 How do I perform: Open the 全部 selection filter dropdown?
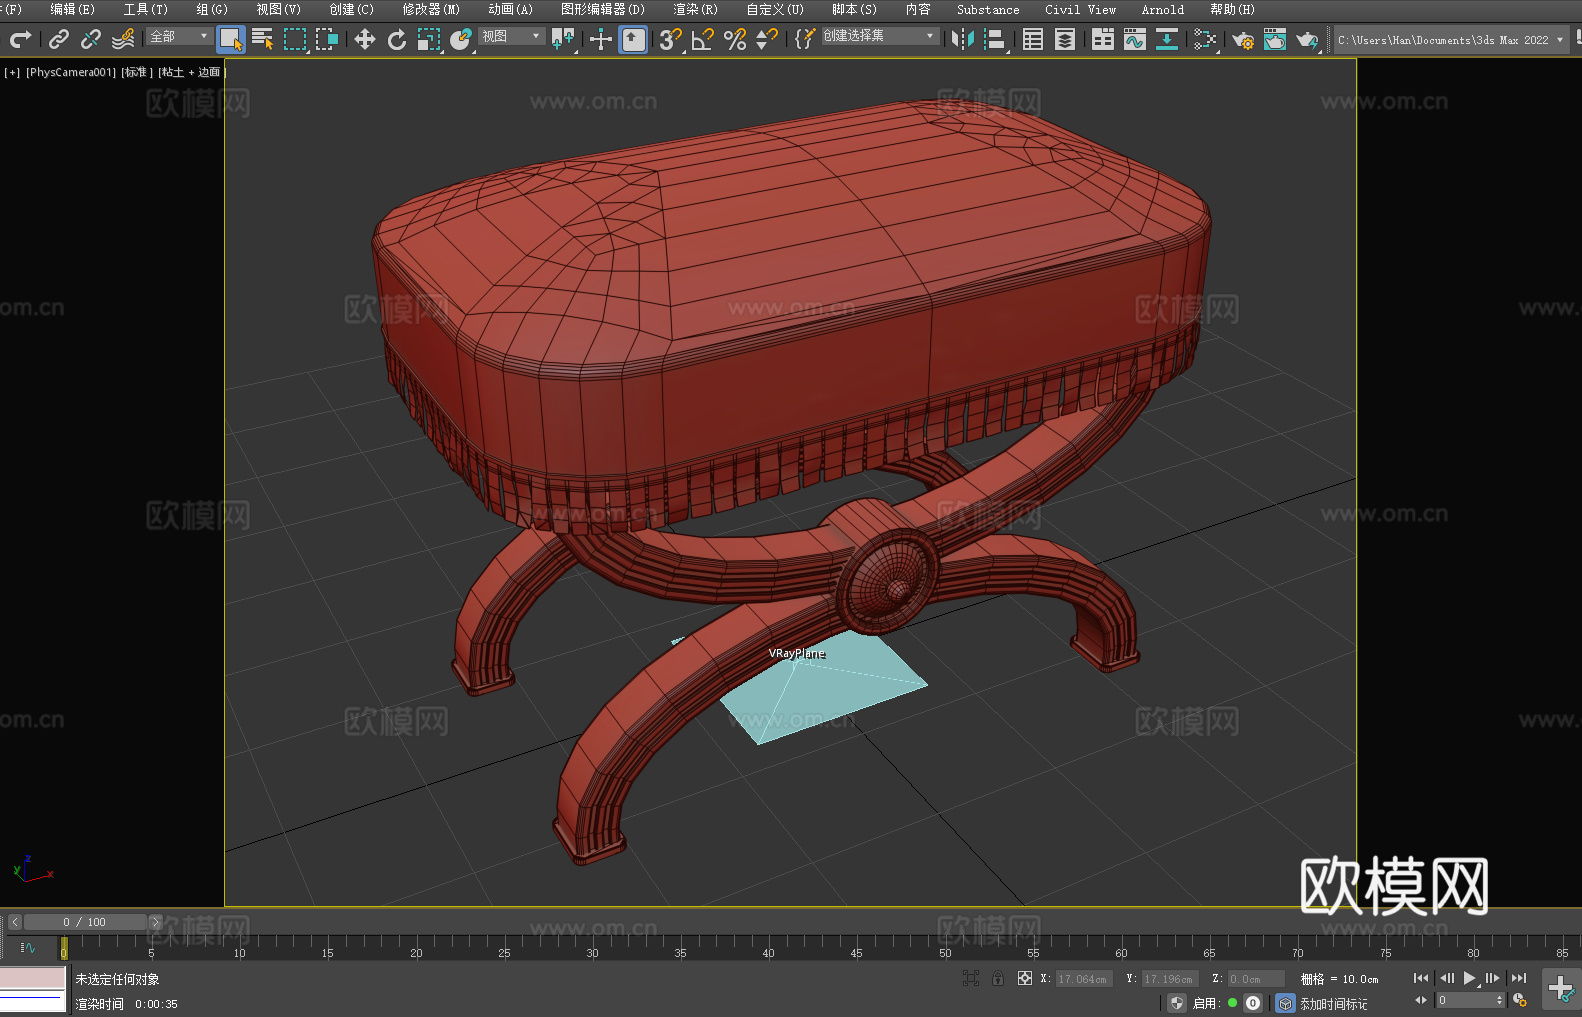(x=180, y=36)
